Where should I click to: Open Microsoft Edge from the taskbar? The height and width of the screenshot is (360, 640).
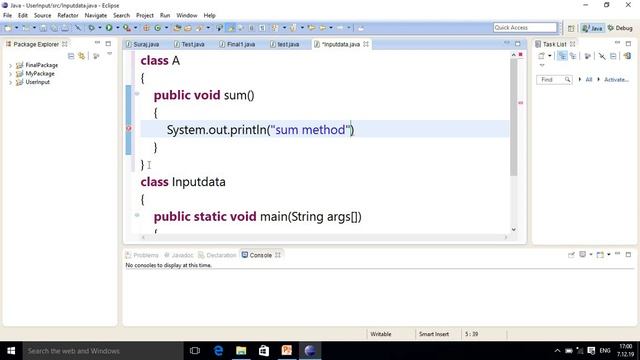click(218, 351)
